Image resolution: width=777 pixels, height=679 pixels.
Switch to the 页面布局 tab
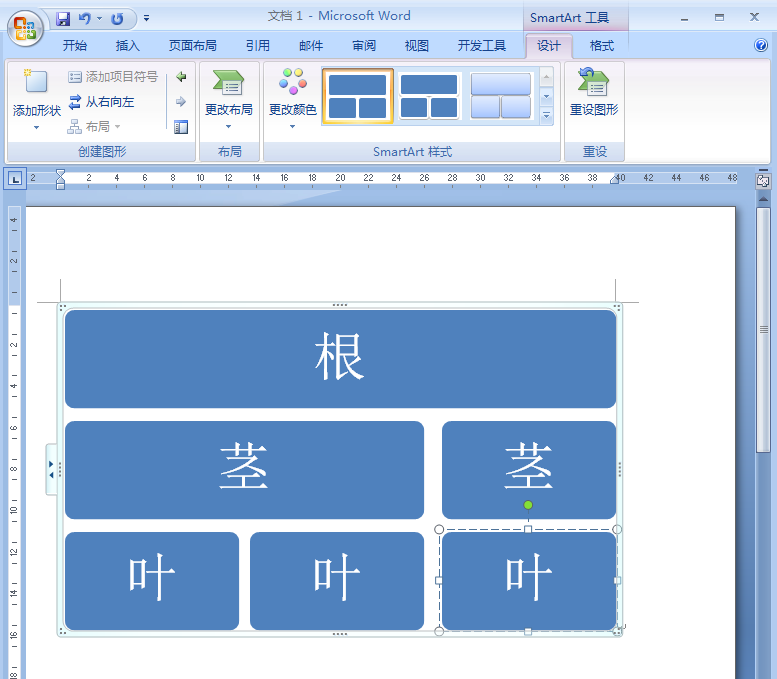[193, 46]
